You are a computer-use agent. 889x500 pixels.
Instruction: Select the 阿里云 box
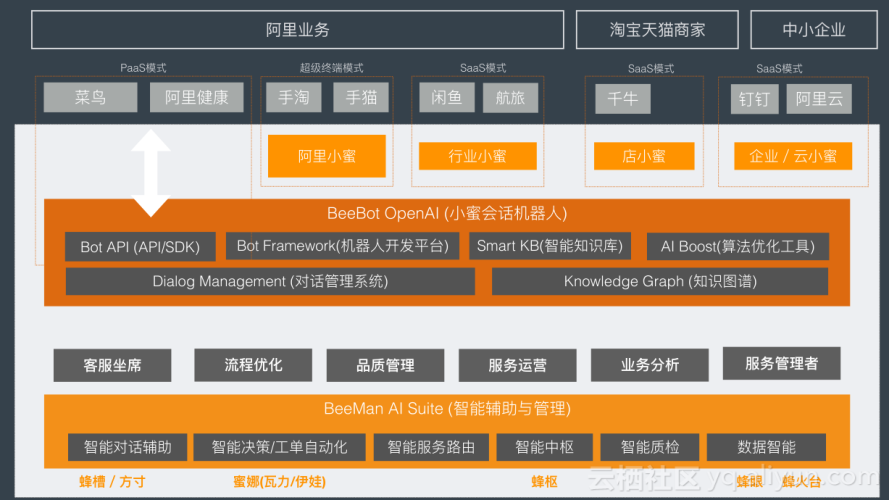point(819,99)
